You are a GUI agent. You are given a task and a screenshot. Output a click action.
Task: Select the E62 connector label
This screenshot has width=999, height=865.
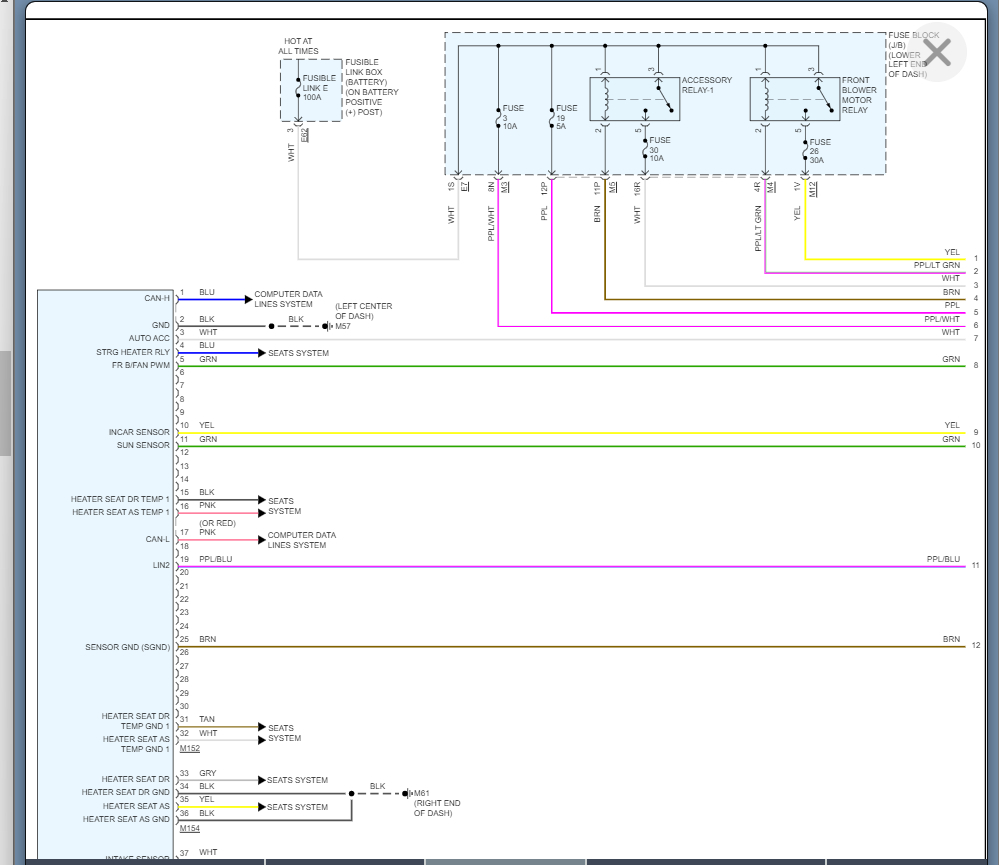[304, 135]
